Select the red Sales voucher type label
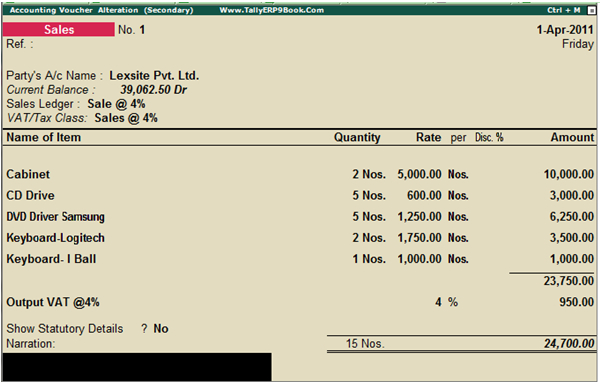The height and width of the screenshot is (385, 600). [59, 29]
